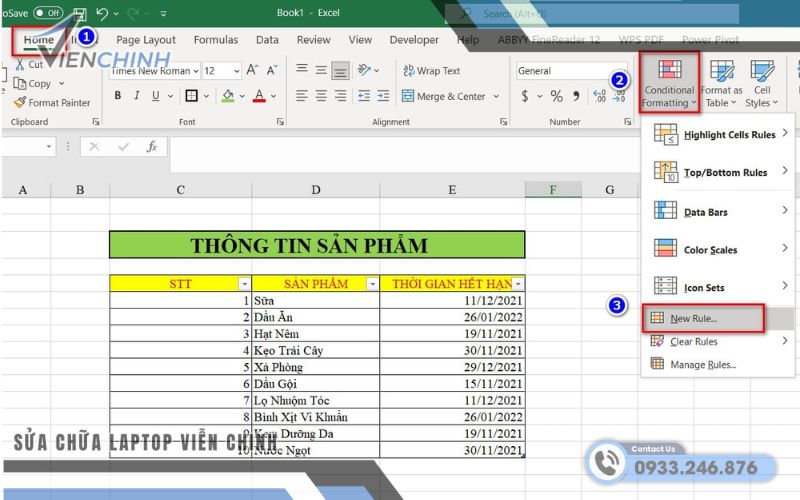This screenshot has height=500, width=800.
Task: Open Top/Bottom Rules submenu
Action: tap(720, 172)
